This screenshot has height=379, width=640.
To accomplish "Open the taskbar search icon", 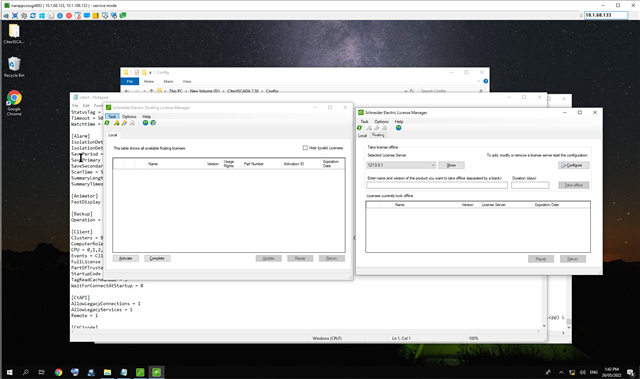I will tap(26, 372).
